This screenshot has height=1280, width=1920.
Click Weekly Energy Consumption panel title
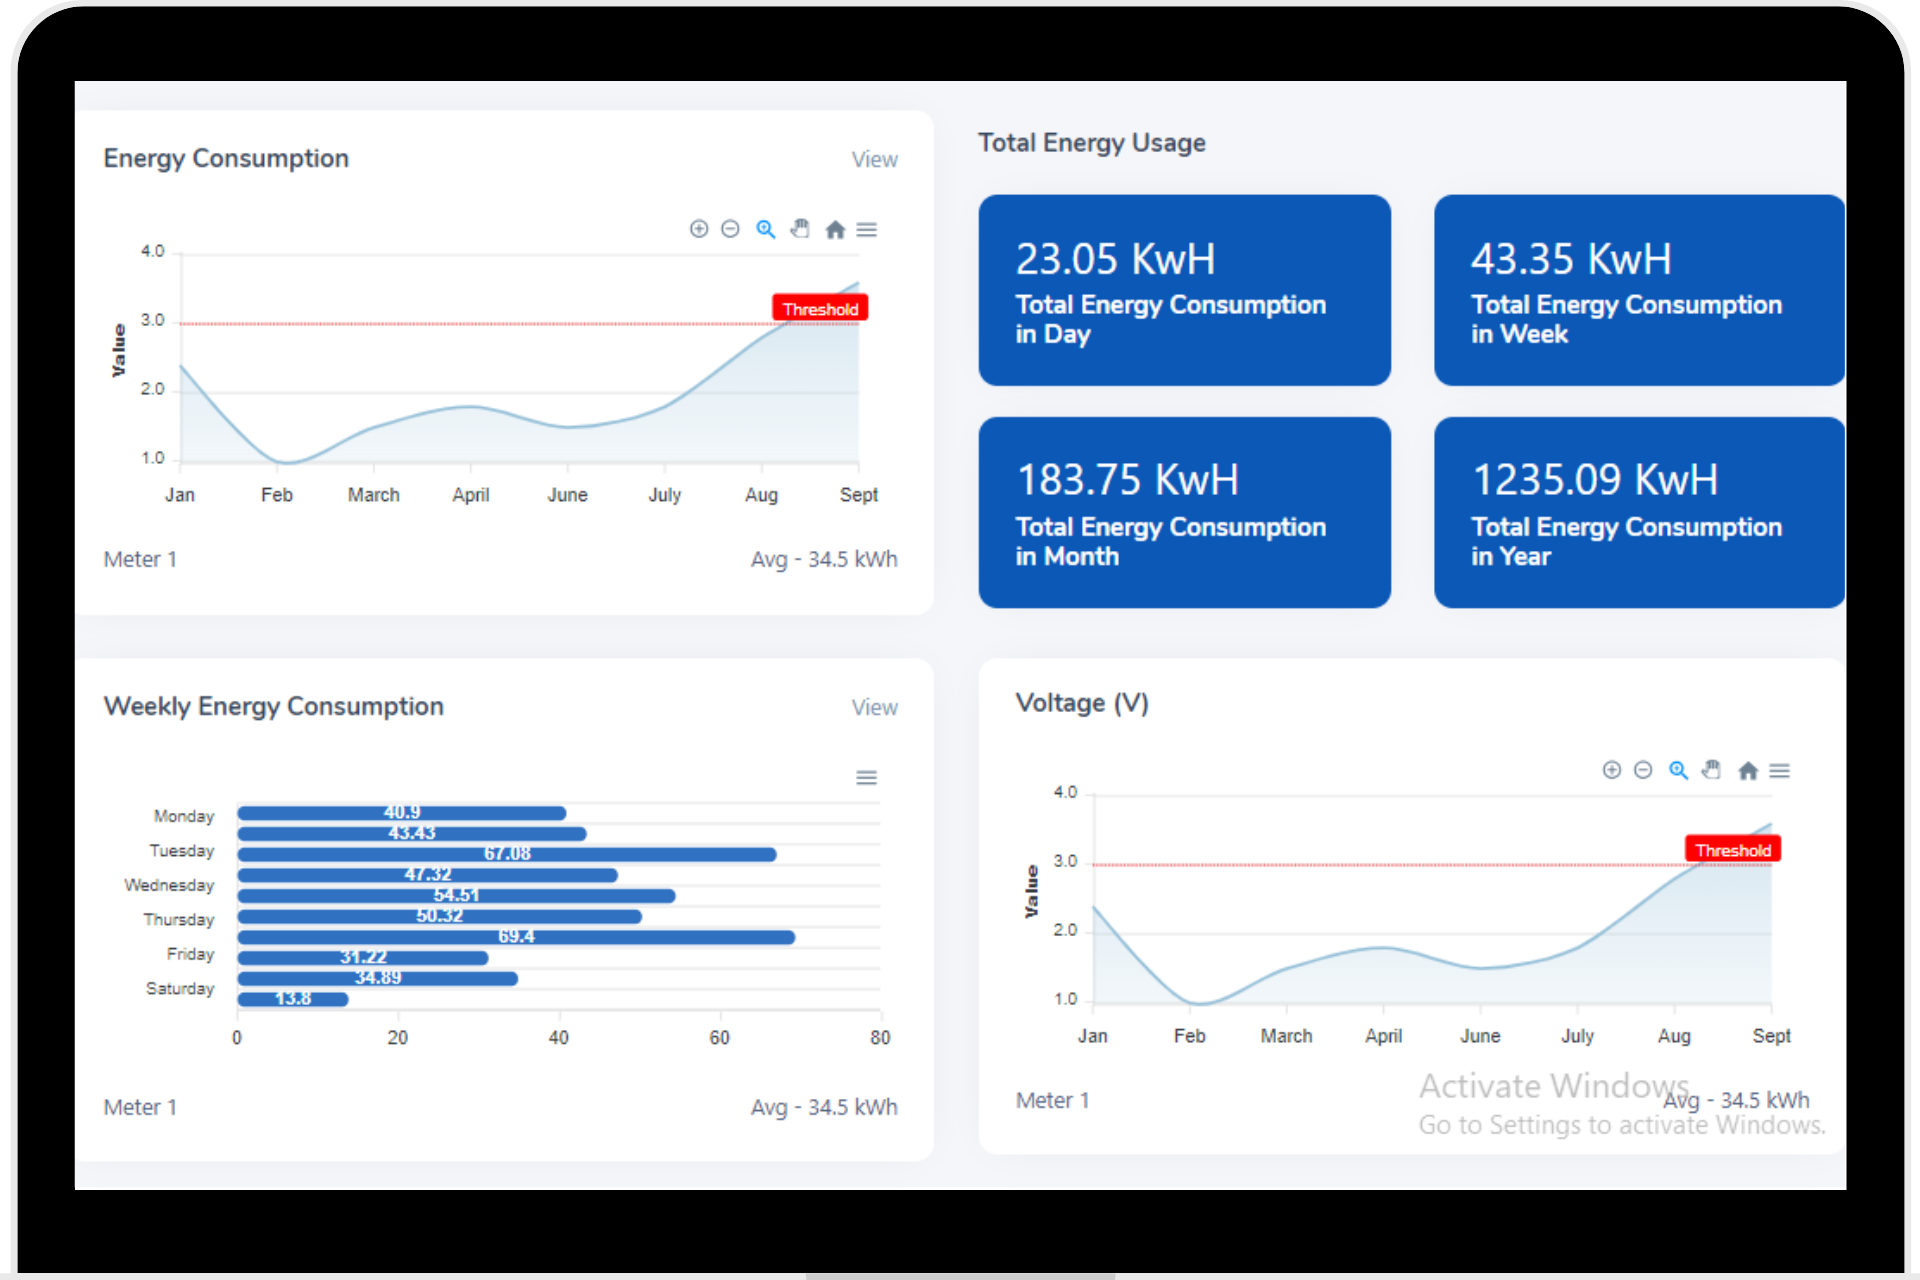273,707
